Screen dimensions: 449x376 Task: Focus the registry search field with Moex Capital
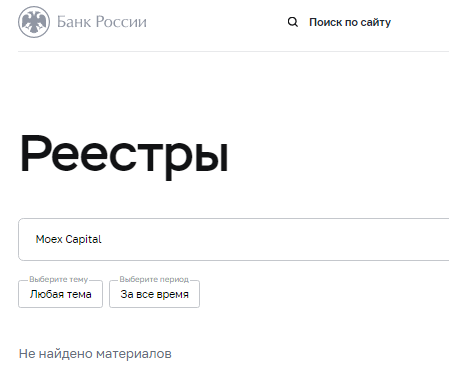234,239
